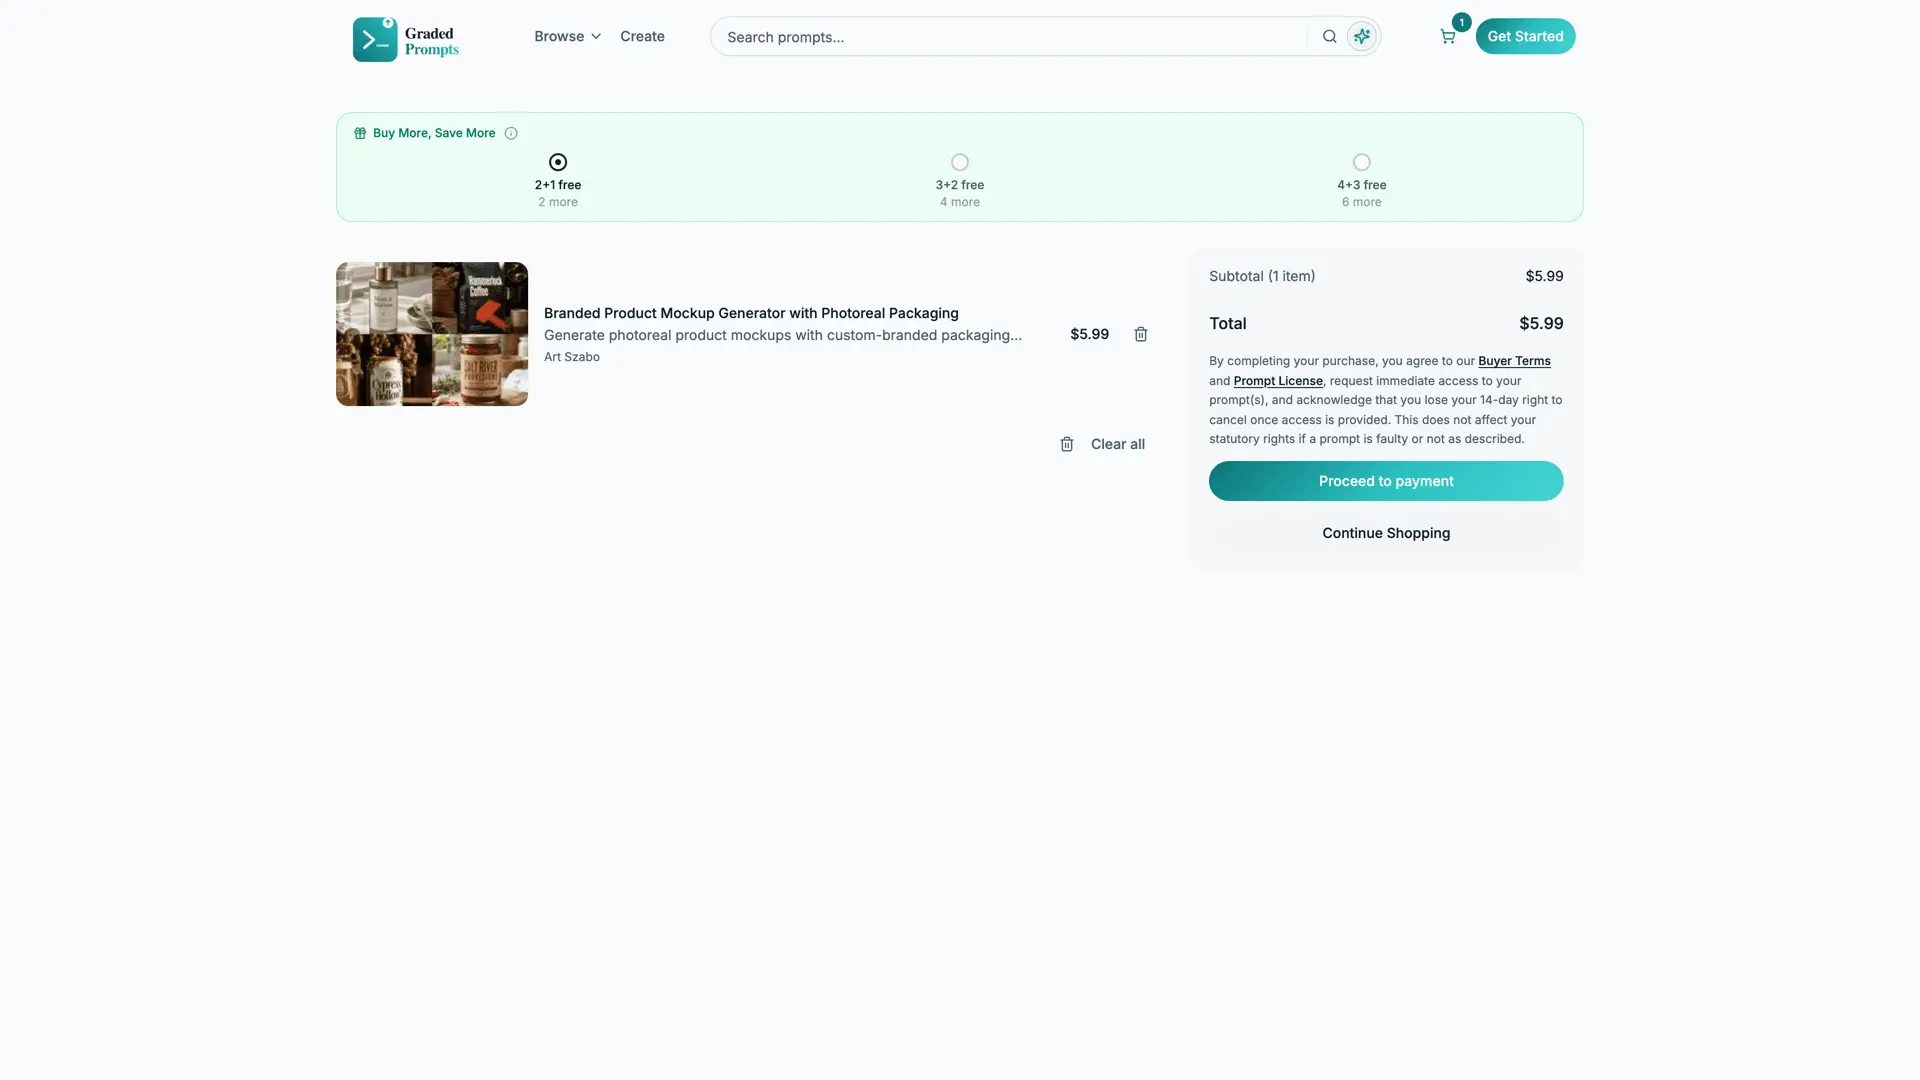Open the product mockup thumbnail image

pos(432,334)
